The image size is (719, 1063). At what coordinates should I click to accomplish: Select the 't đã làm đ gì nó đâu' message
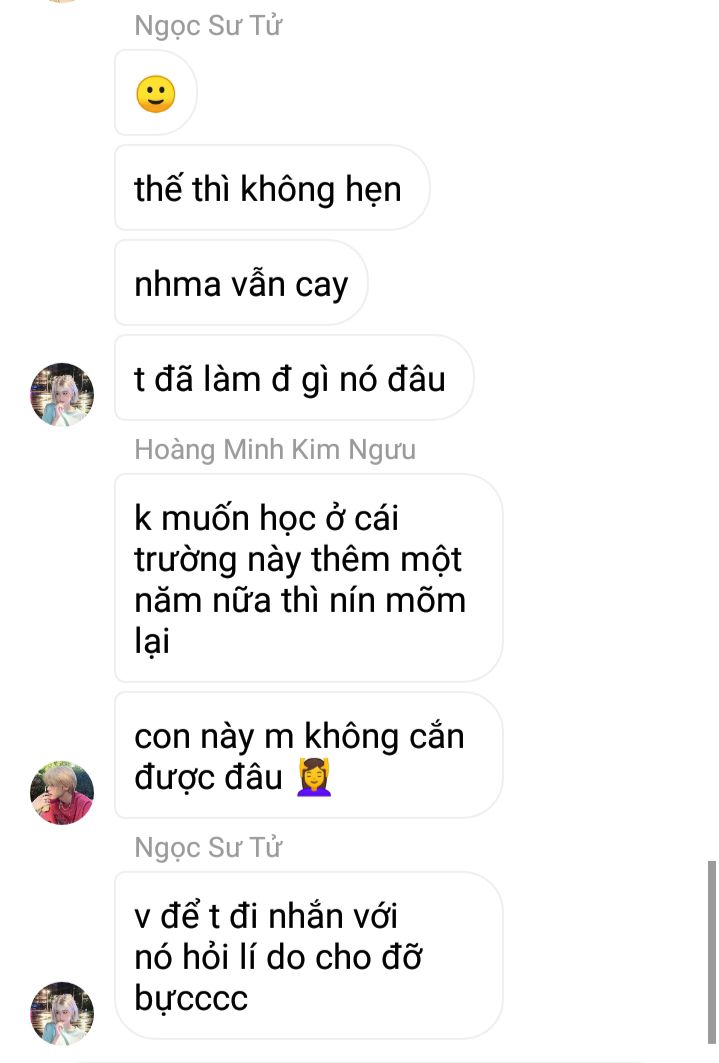click(294, 378)
